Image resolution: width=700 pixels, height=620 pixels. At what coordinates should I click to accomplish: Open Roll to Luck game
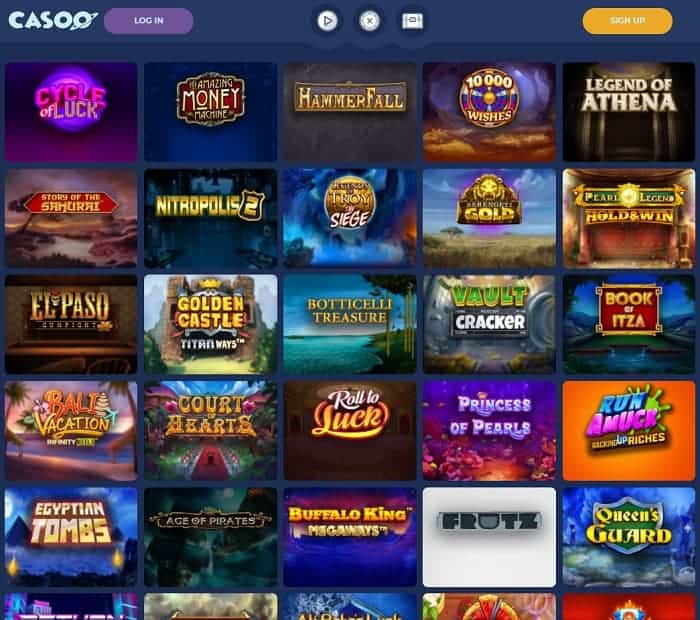[x=350, y=431]
